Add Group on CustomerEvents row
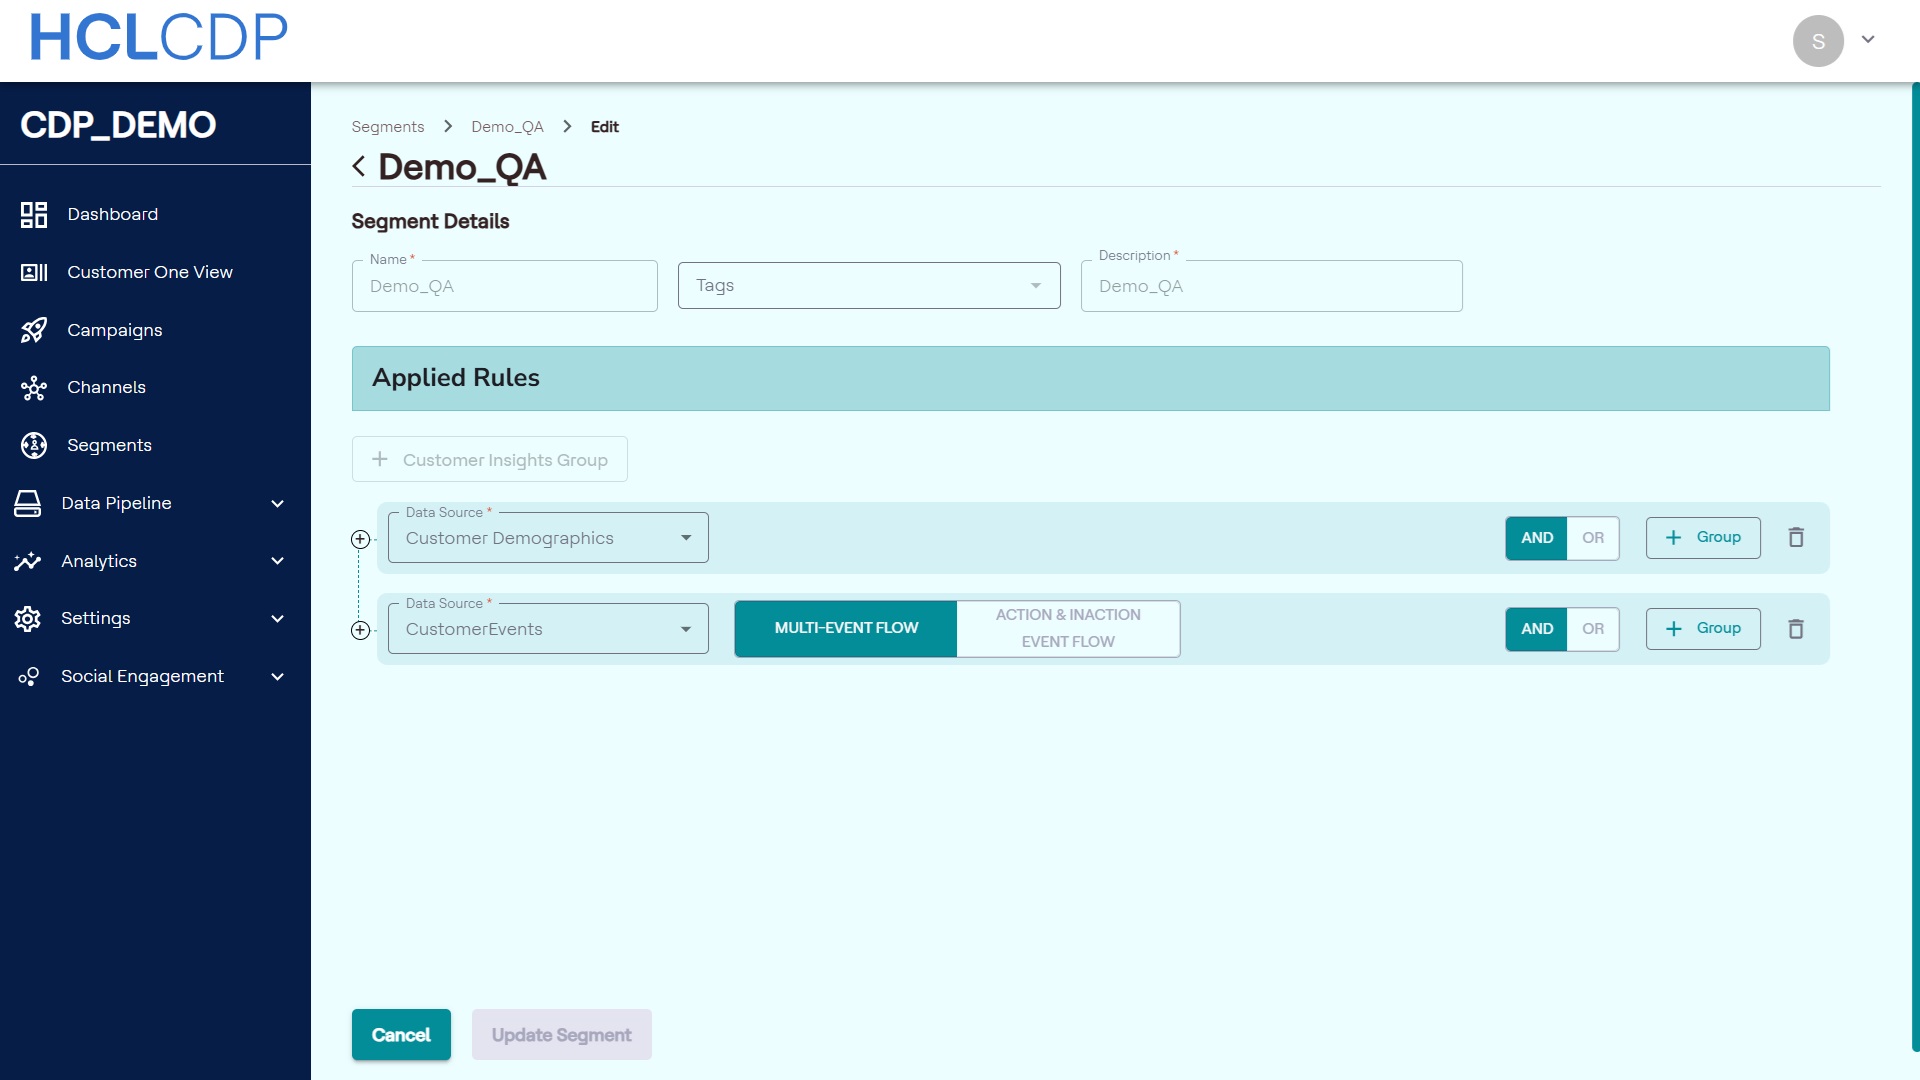 [x=1702, y=629]
